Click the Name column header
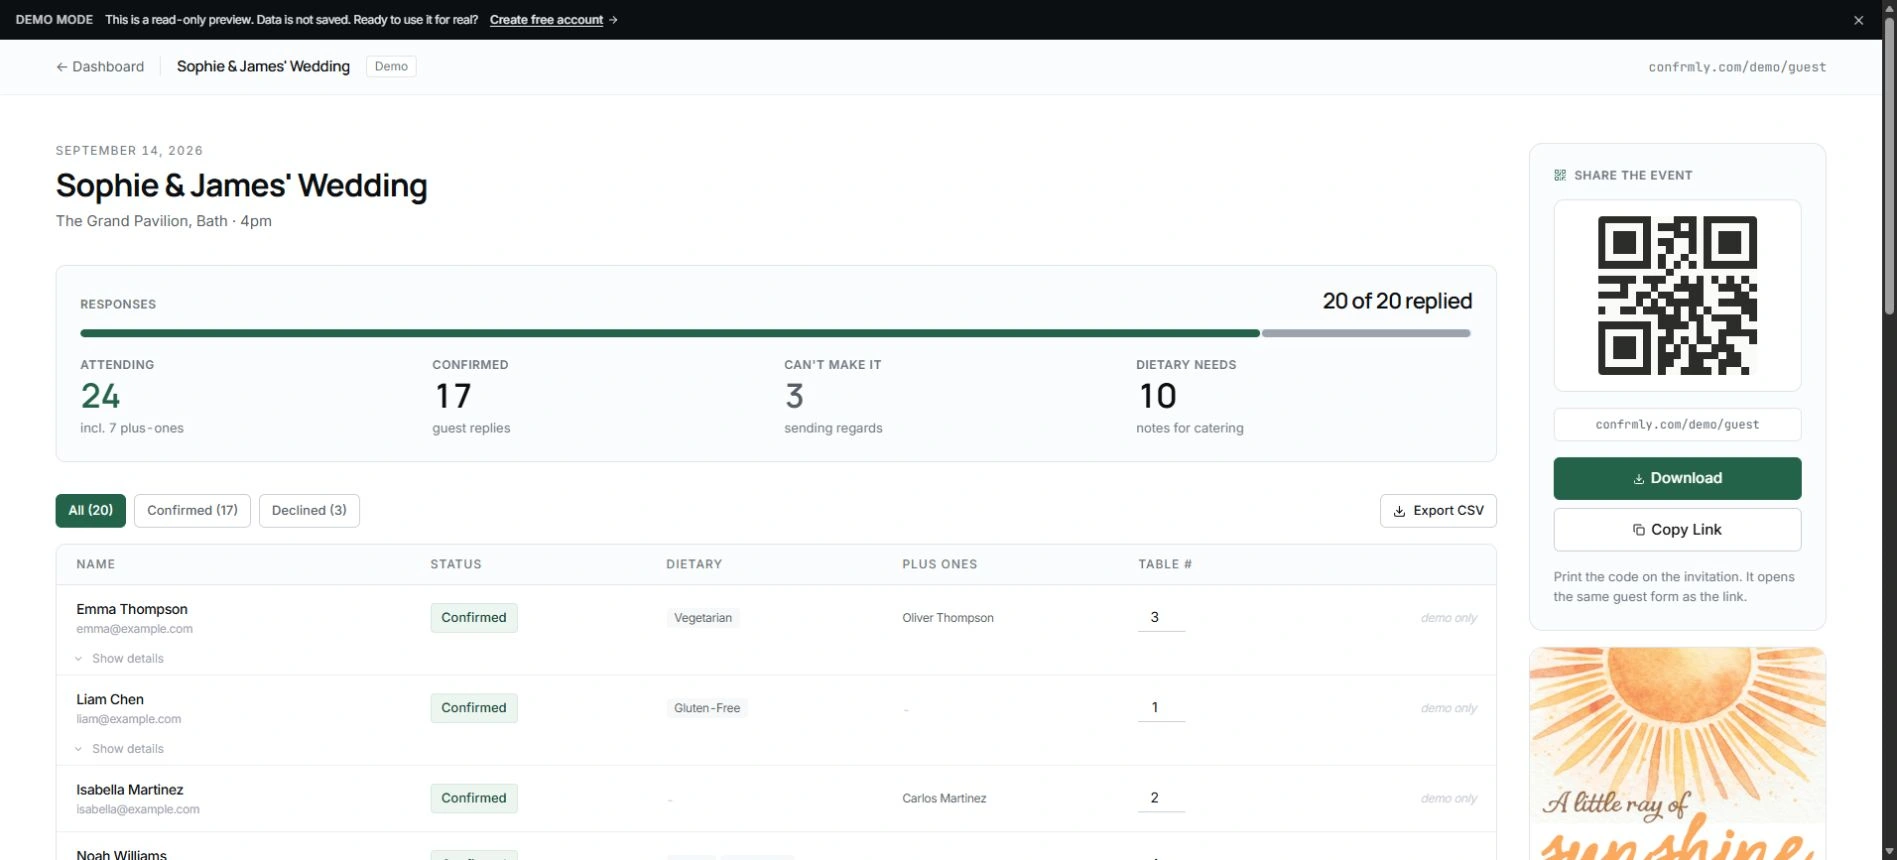 [96, 565]
